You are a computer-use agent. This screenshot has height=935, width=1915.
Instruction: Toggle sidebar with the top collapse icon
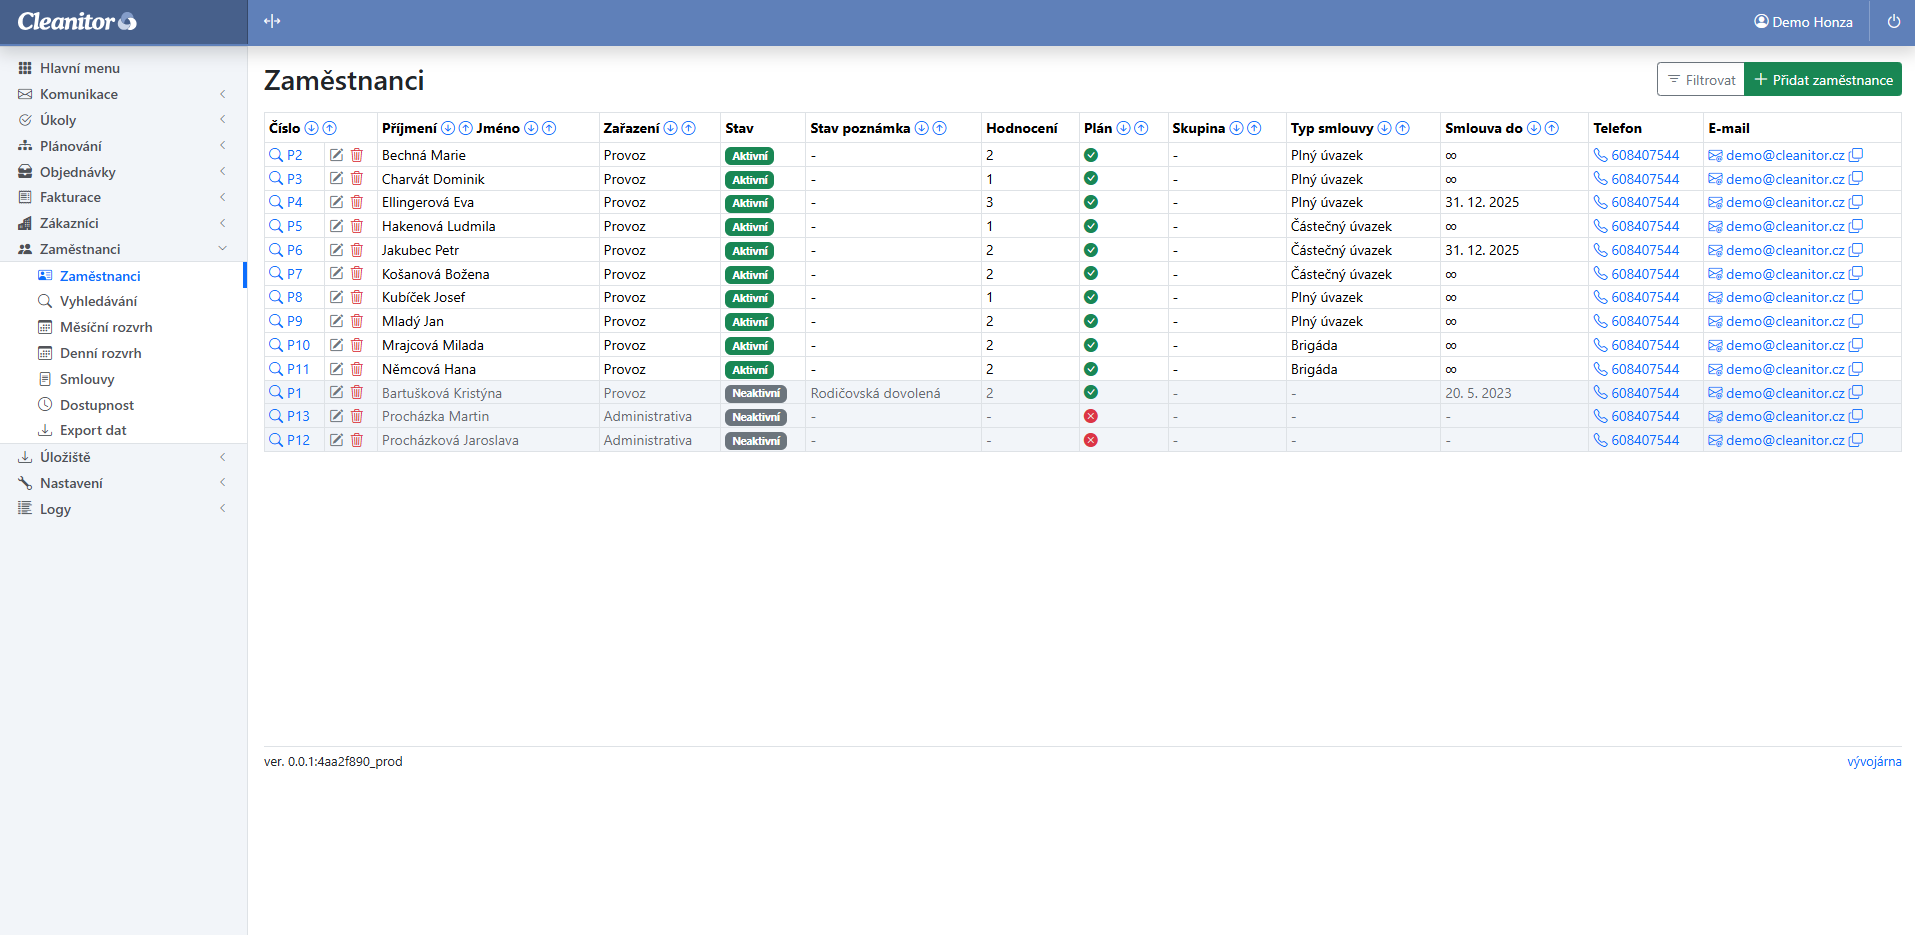pyautogui.click(x=272, y=22)
